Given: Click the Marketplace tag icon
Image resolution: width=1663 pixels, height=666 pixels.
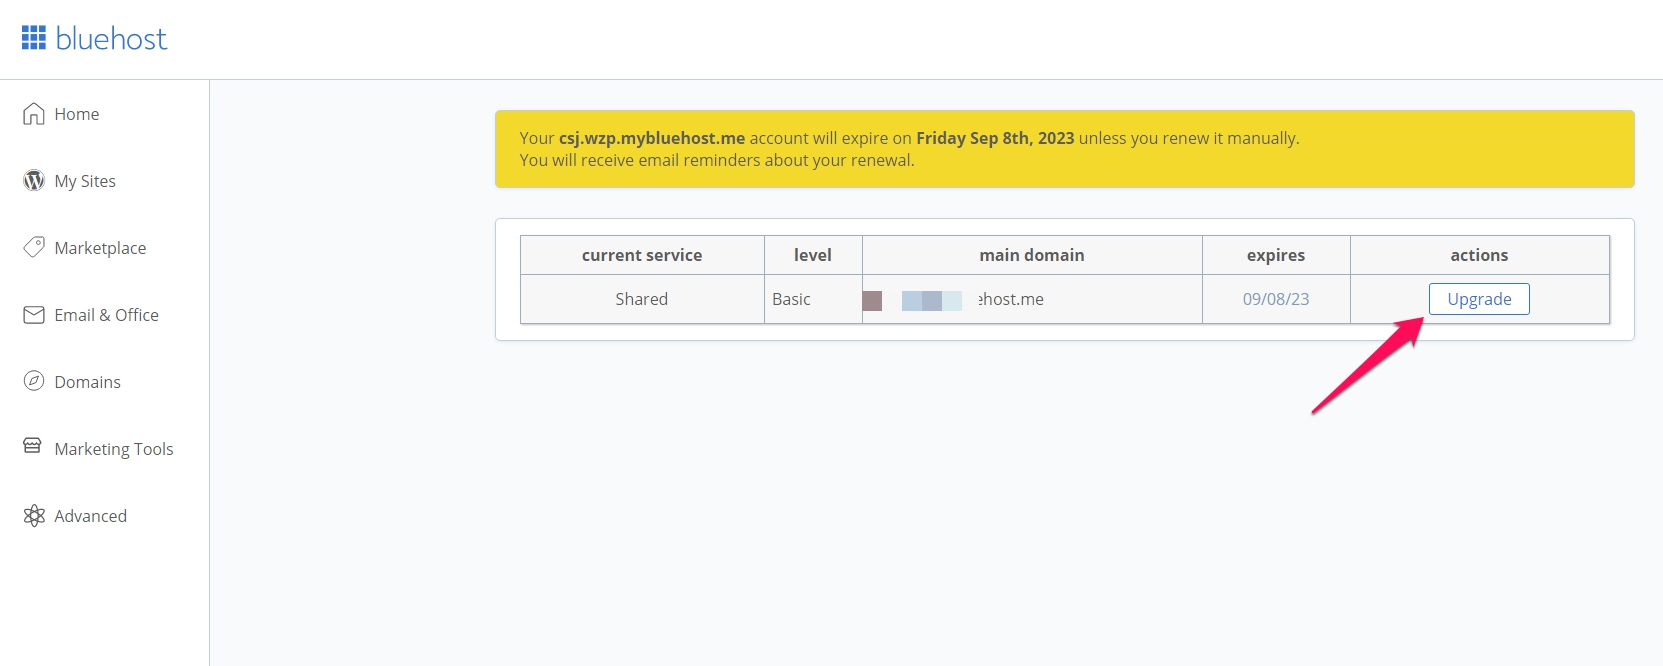Looking at the screenshot, I should click(x=34, y=247).
